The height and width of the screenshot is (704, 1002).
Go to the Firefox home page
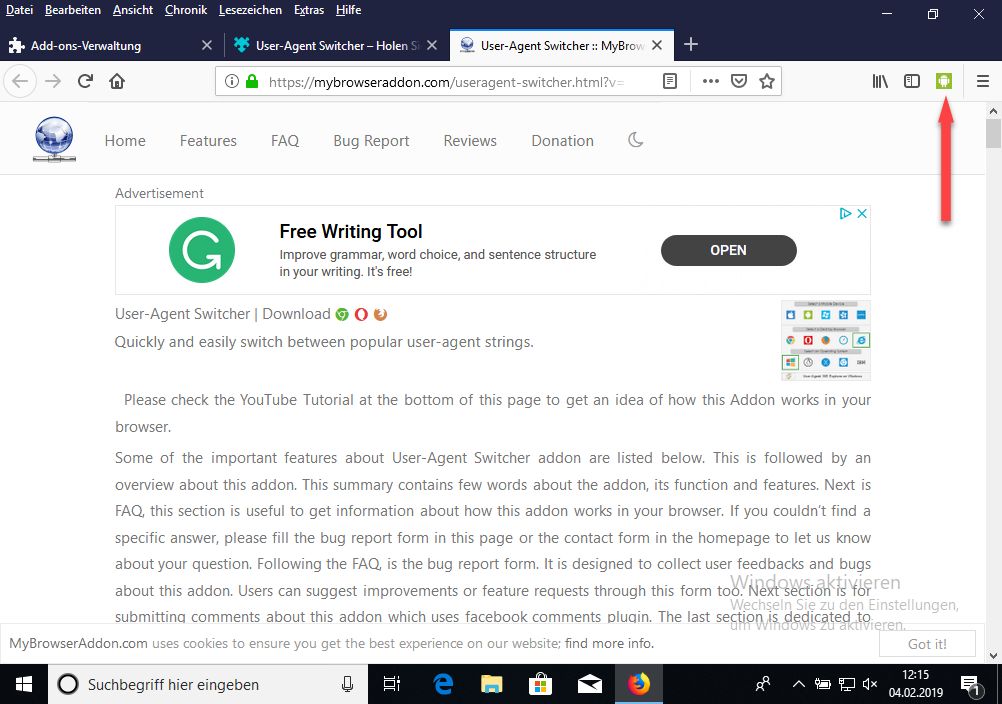[117, 81]
